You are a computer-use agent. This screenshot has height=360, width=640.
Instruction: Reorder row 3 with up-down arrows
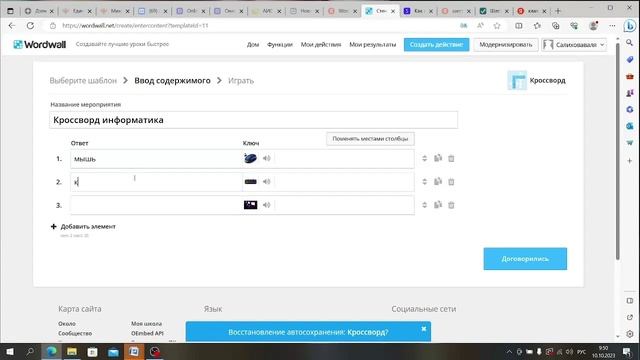tap(424, 205)
